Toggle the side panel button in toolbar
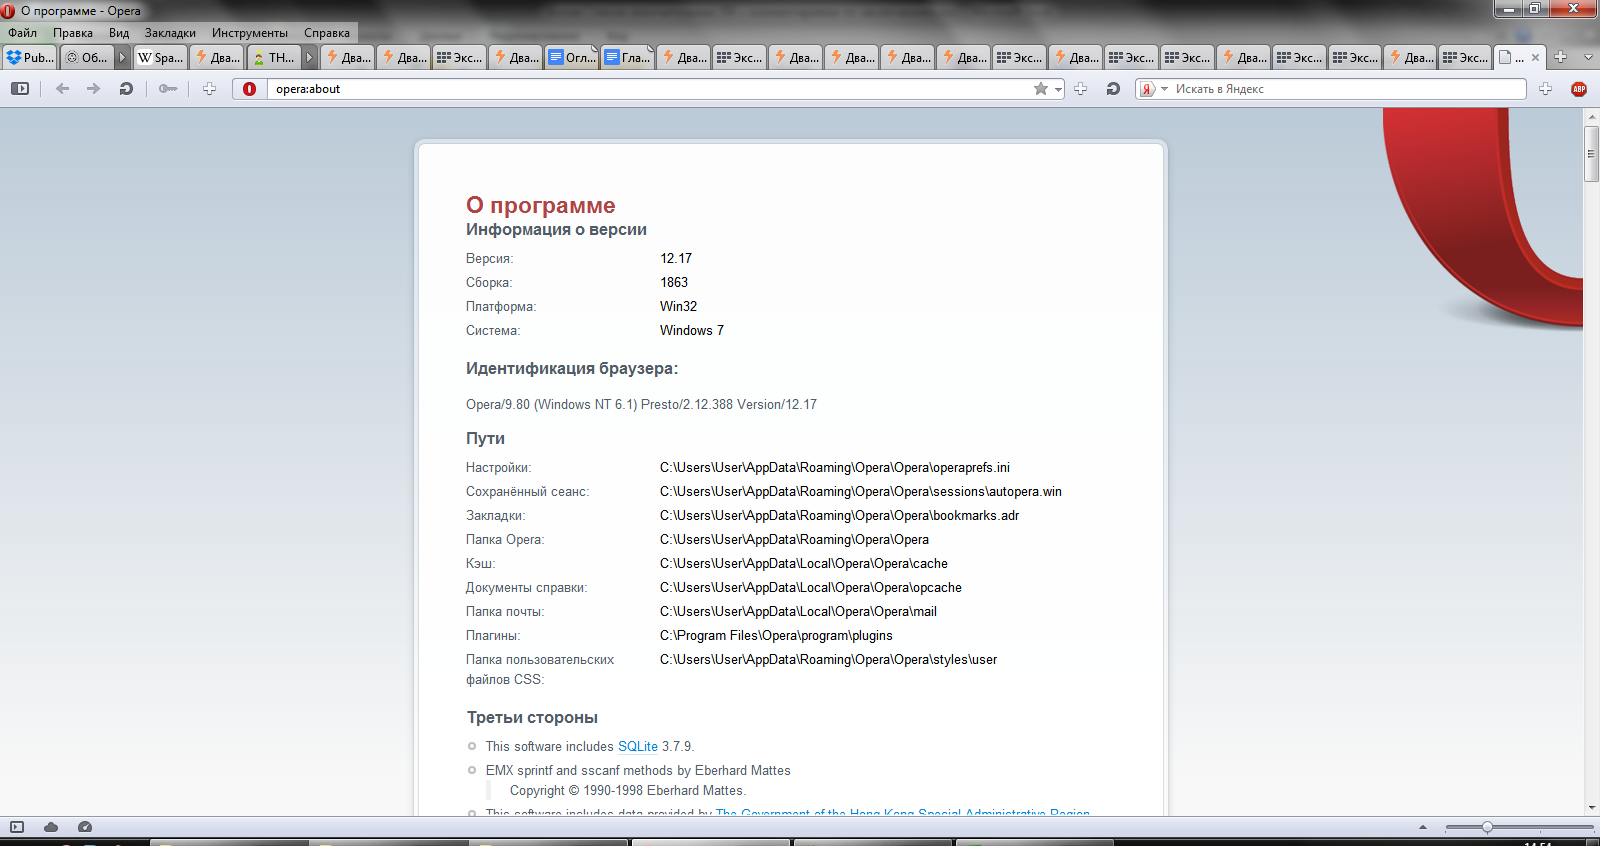This screenshot has width=1600, height=846. 20,89
